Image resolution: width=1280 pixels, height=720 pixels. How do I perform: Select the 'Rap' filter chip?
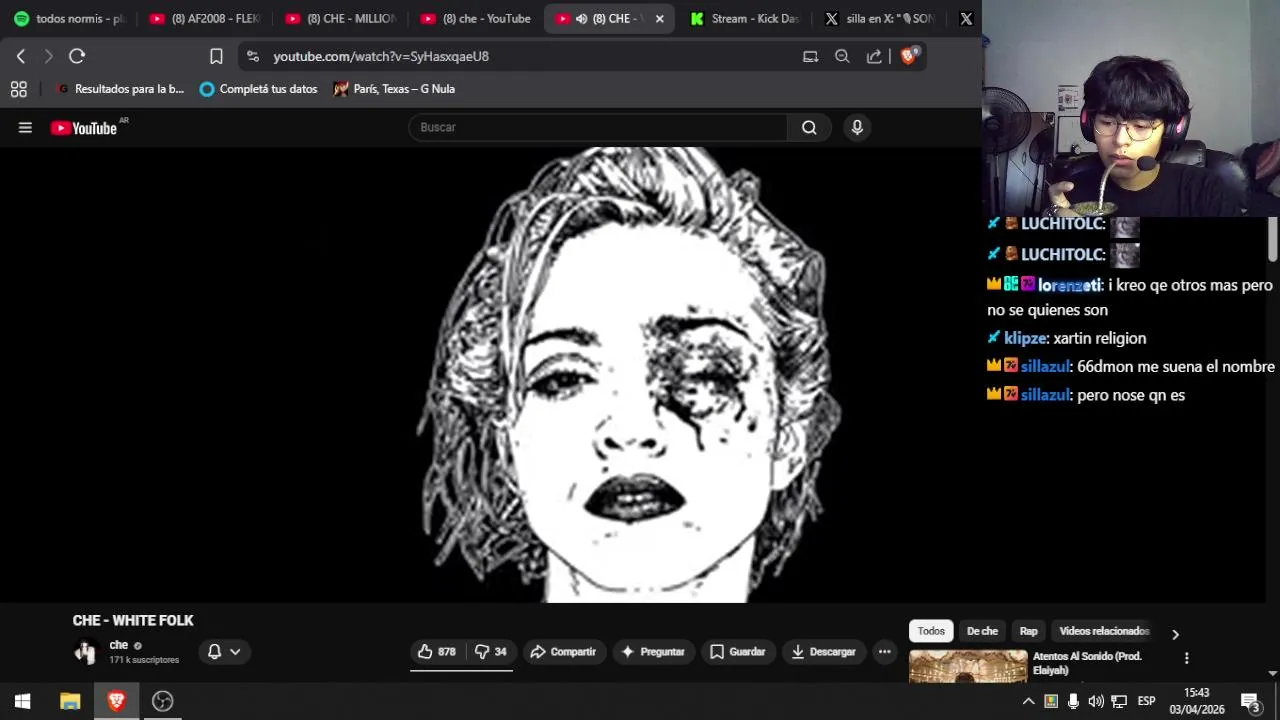click(x=1028, y=631)
